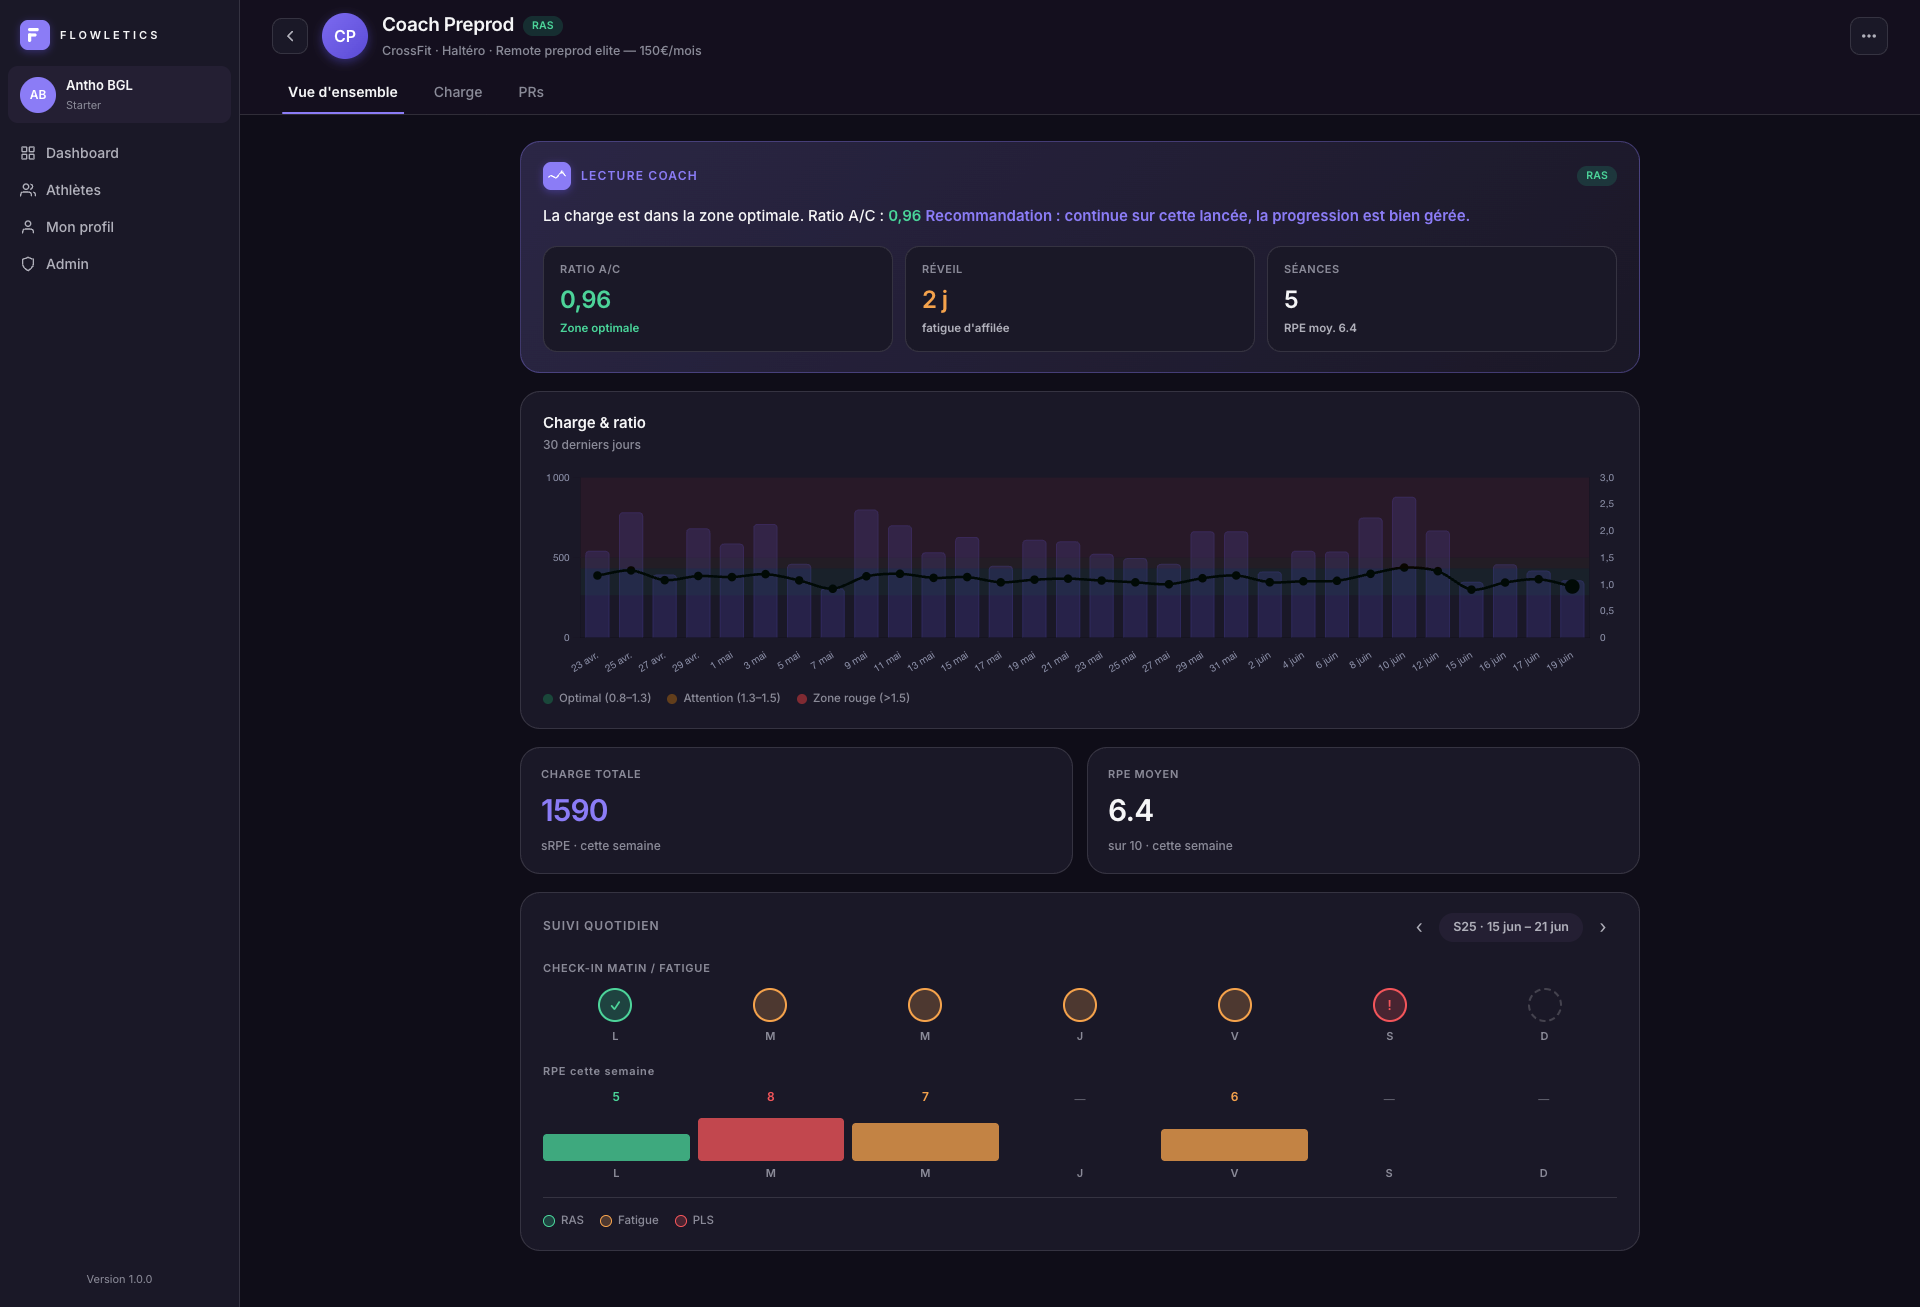1920x1307 pixels.
Task: Switch to the PRs tab
Action: click(531, 92)
